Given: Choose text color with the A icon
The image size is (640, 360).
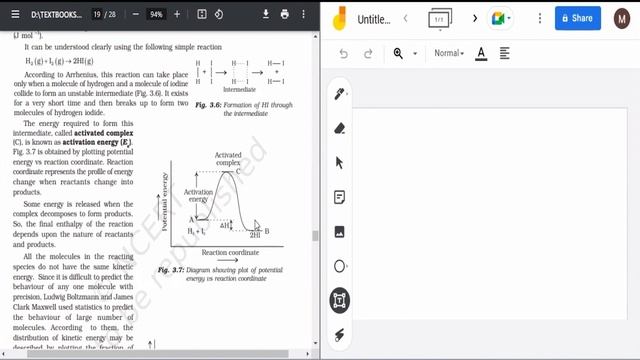Looking at the screenshot, I should (x=481, y=53).
